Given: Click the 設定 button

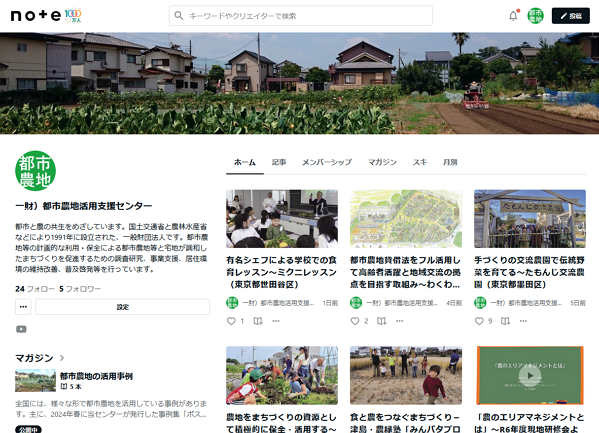Looking at the screenshot, I should pos(123,307).
